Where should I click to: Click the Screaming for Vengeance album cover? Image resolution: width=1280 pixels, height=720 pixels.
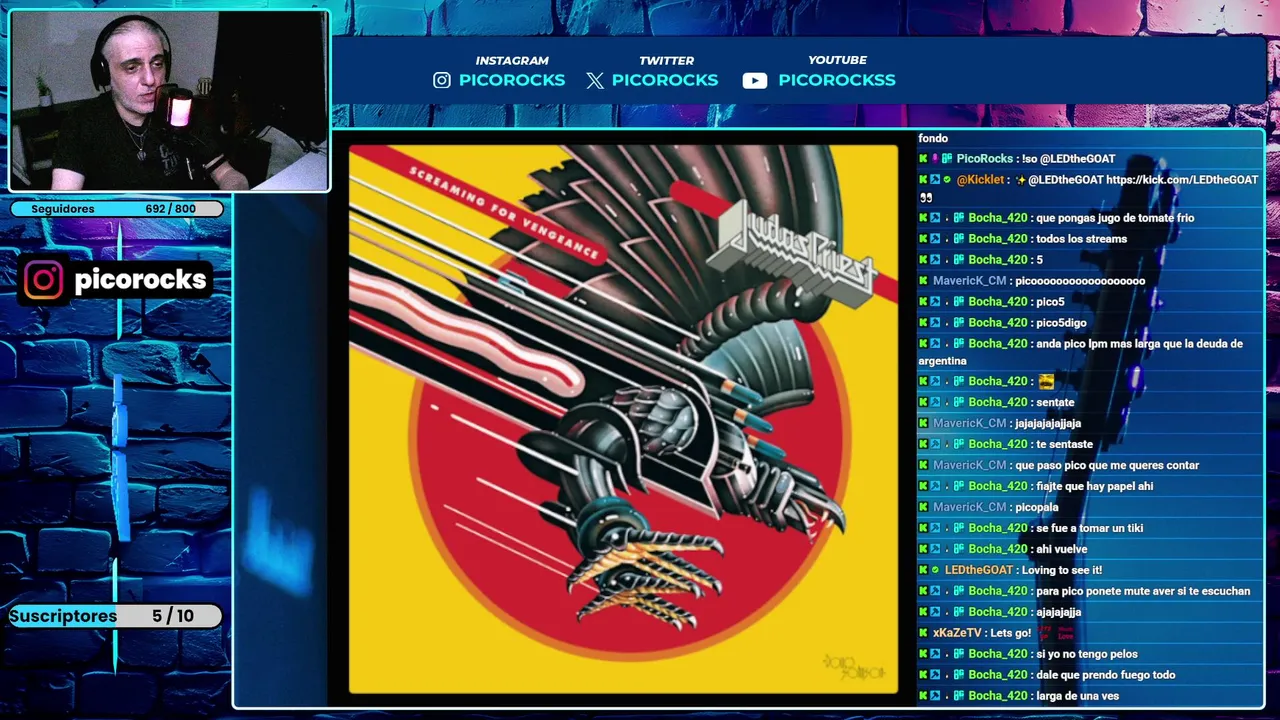pos(623,418)
